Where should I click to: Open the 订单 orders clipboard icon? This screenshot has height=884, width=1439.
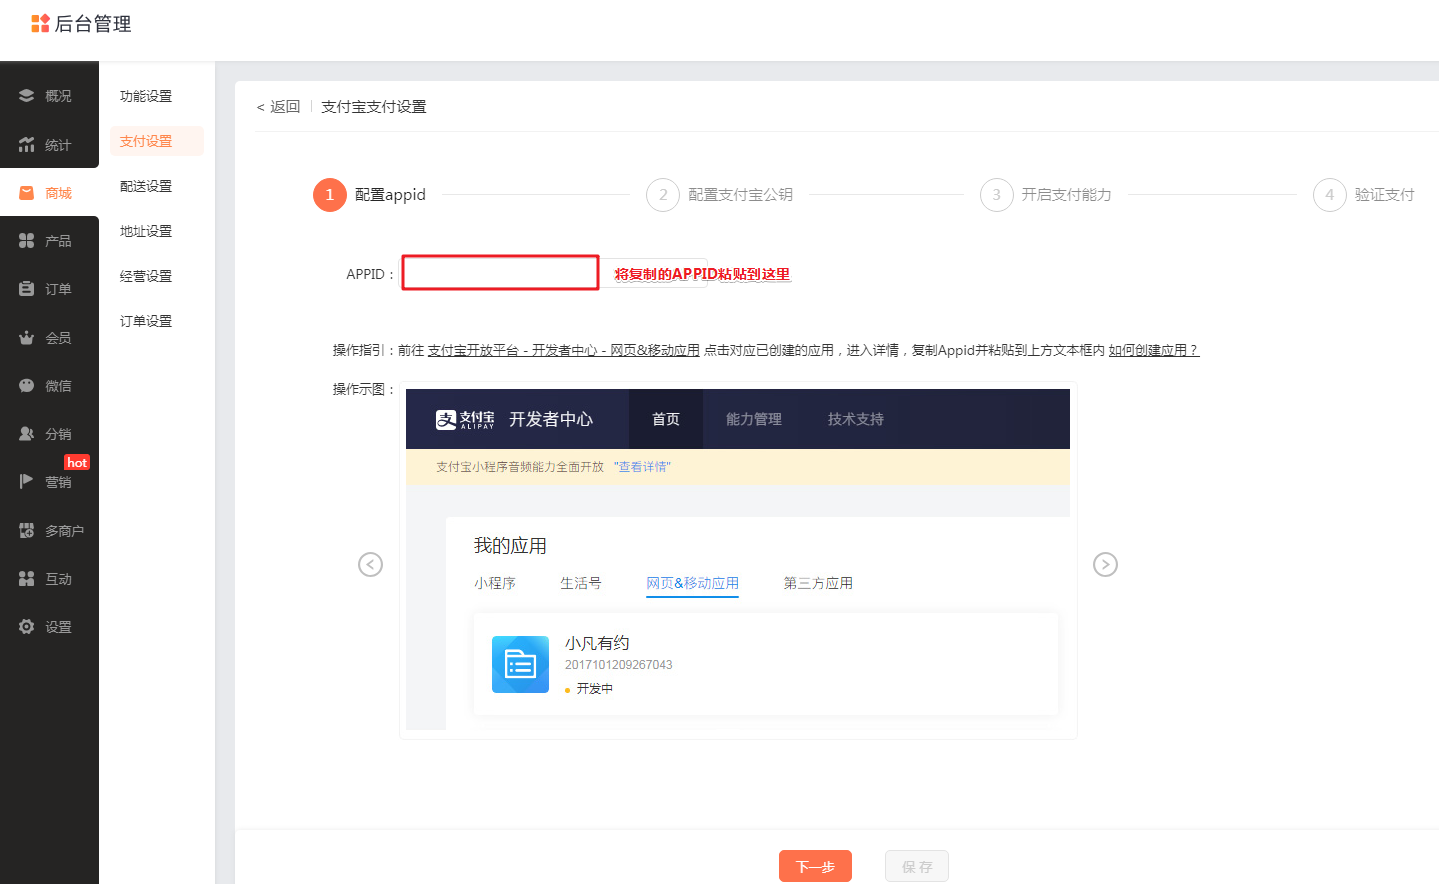pyautogui.click(x=27, y=289)
